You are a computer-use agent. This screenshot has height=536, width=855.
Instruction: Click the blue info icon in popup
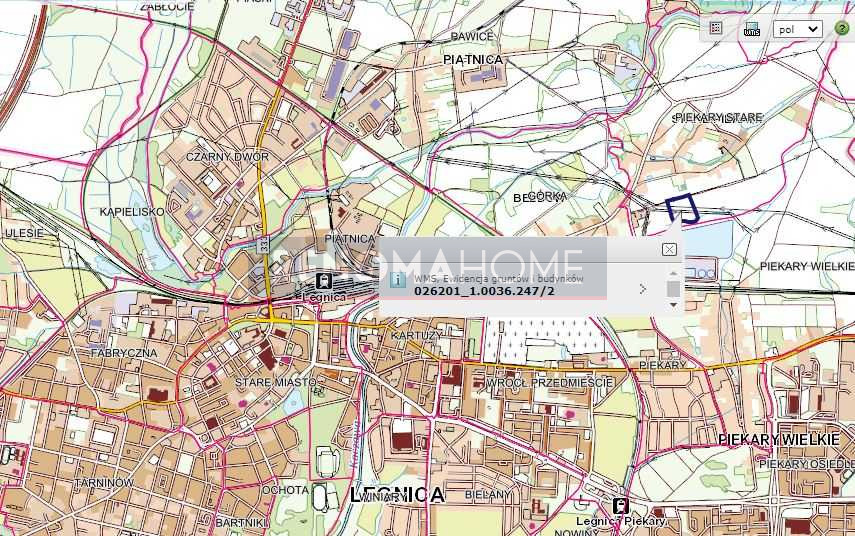[x=397, y=280]
